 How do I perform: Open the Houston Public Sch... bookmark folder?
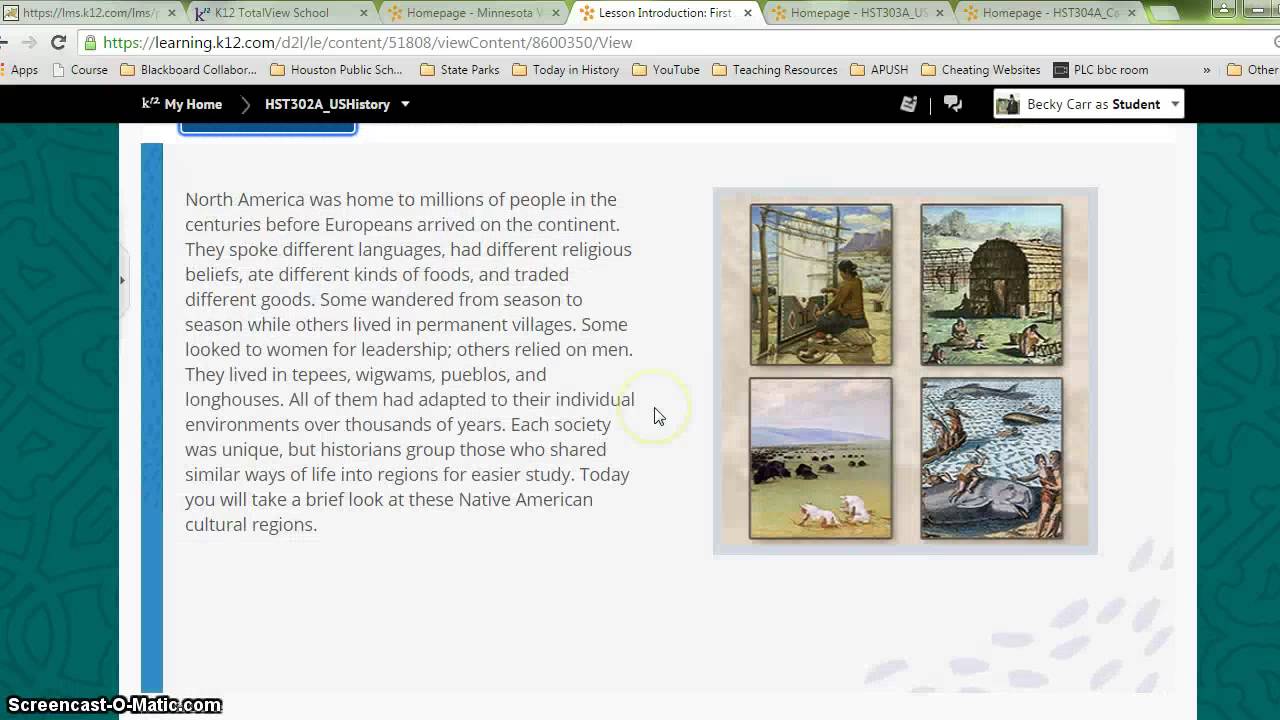click(337, 70)
